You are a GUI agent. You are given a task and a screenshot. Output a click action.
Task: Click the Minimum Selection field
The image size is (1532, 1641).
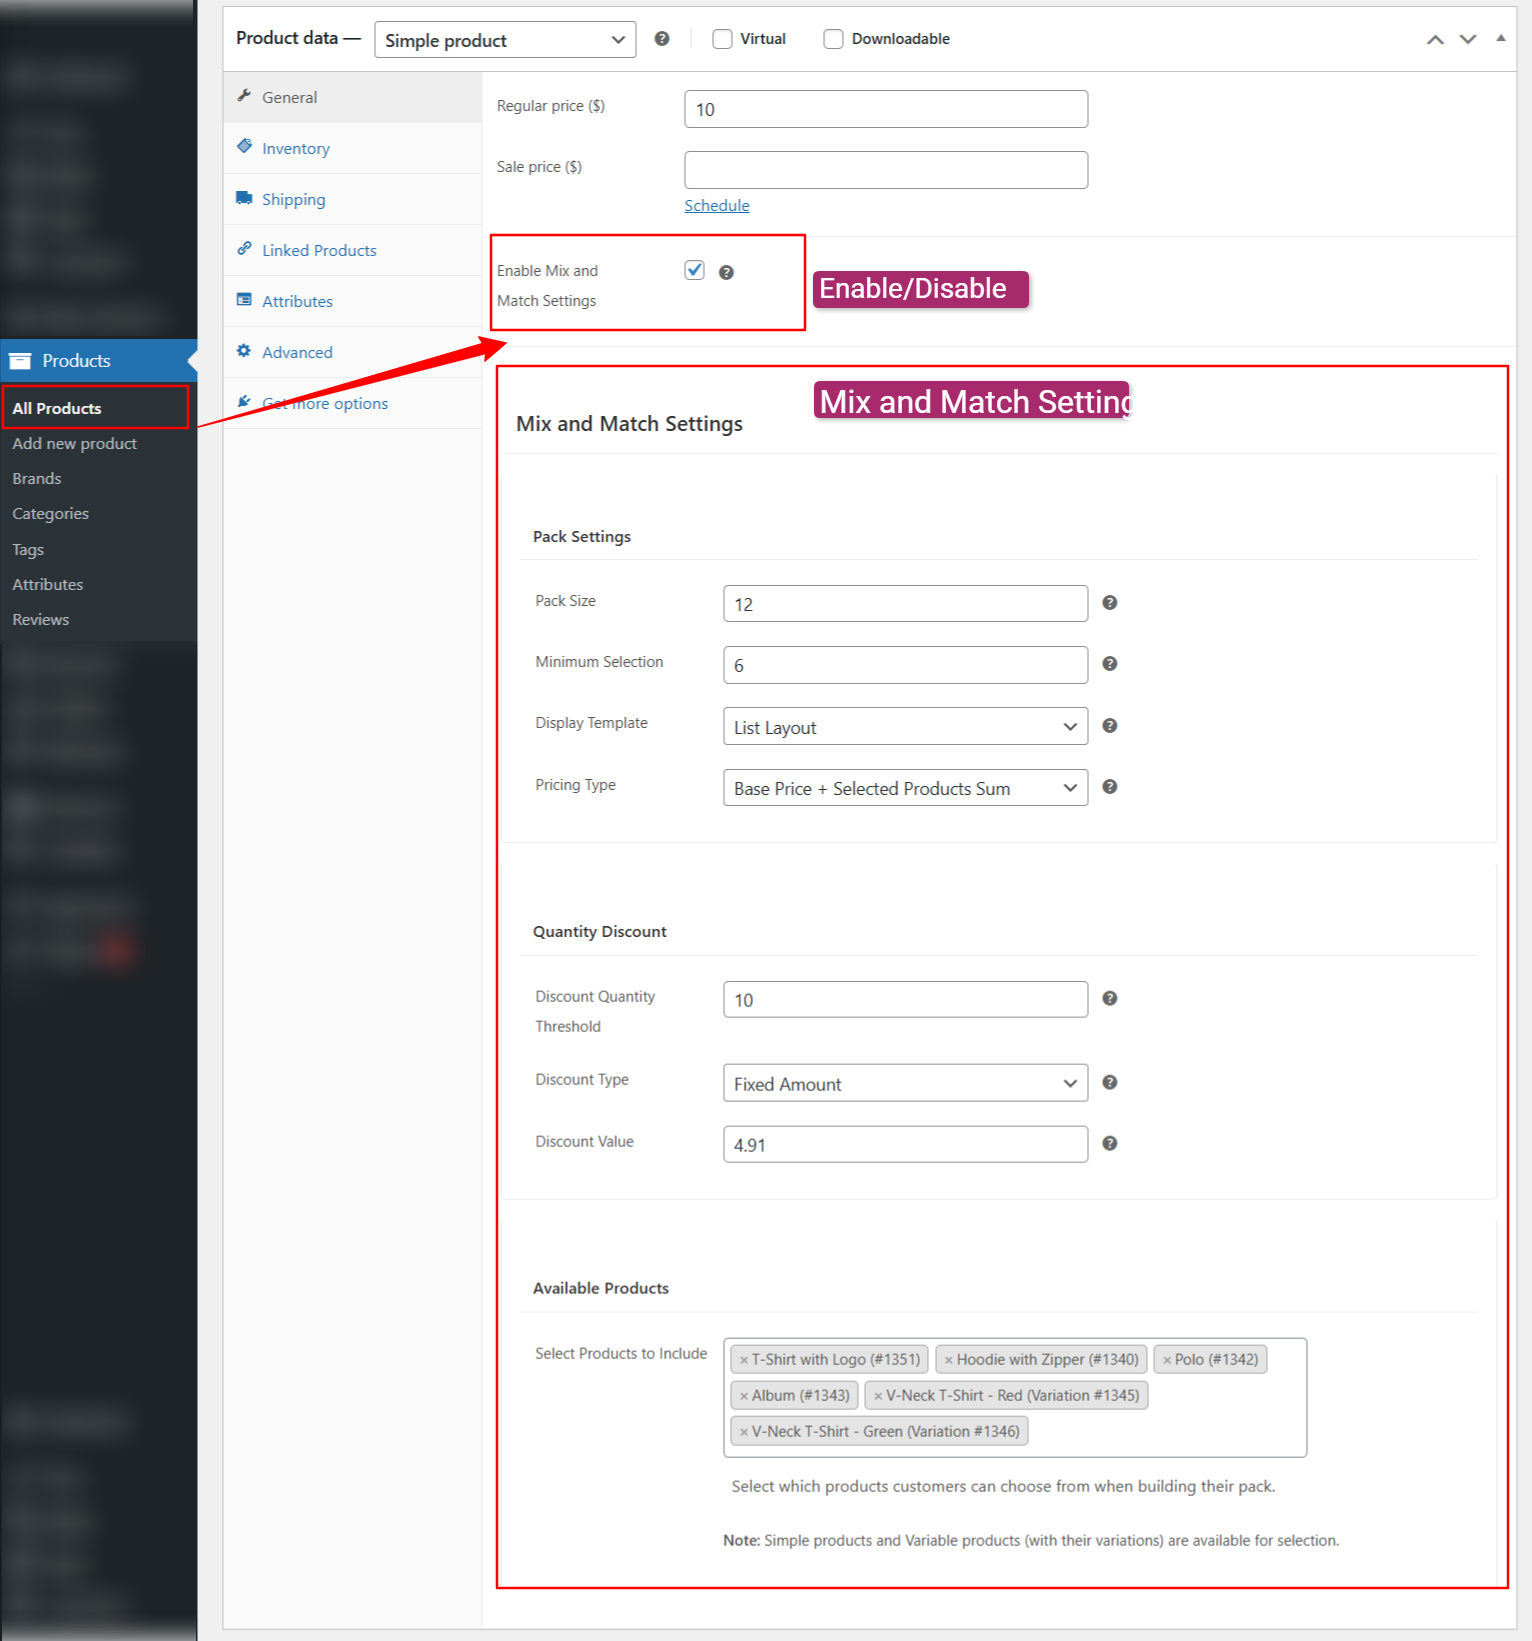click(x=905, y=665)
